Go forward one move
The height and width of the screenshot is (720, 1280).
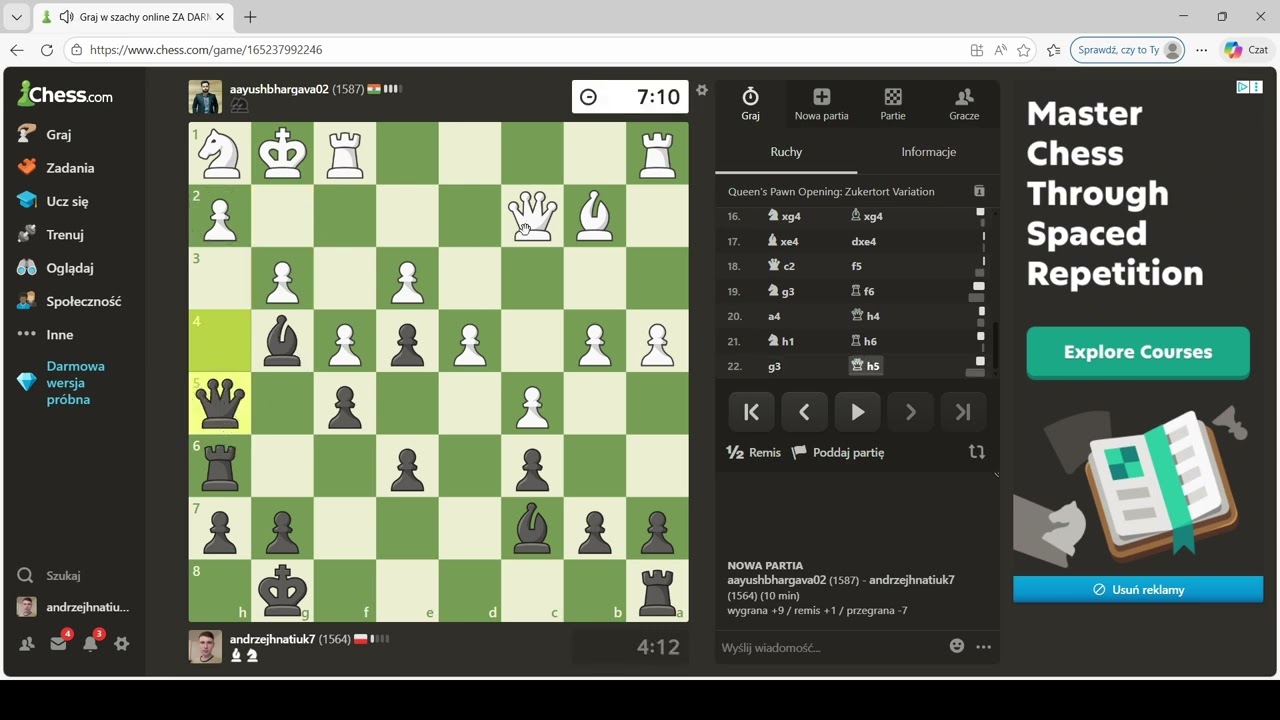click(910, 412)
